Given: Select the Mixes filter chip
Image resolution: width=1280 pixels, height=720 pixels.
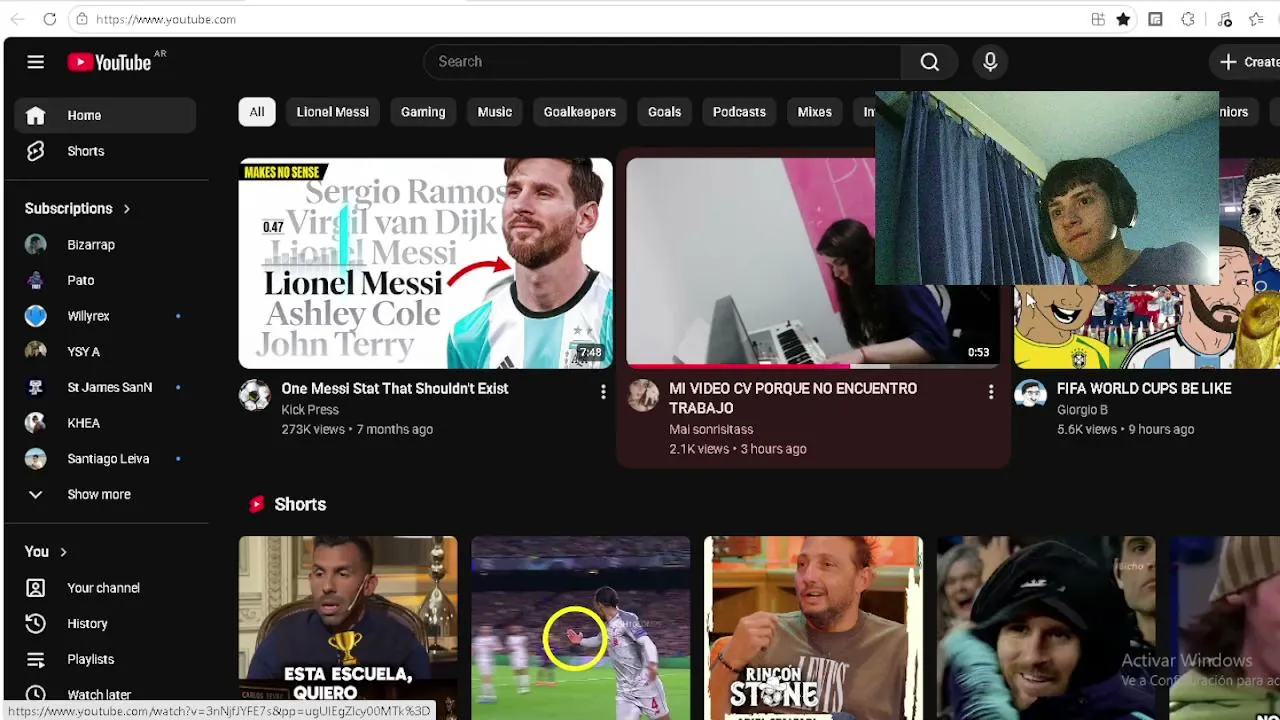Looking at the screenshot, I should [x=815, y=112].
